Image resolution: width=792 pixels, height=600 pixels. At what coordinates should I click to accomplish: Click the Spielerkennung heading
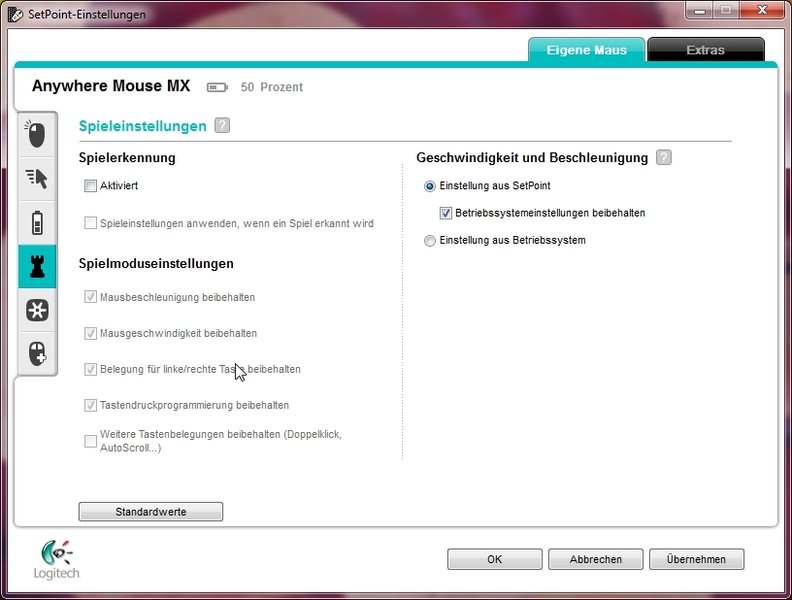[127, 158]
